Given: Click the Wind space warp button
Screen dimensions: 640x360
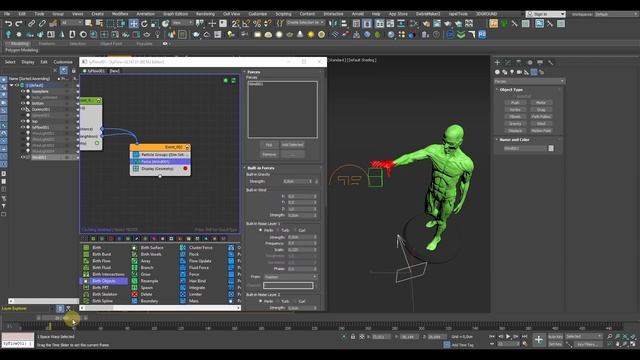Looking at the screenshot, I should [x=541, y=124].
